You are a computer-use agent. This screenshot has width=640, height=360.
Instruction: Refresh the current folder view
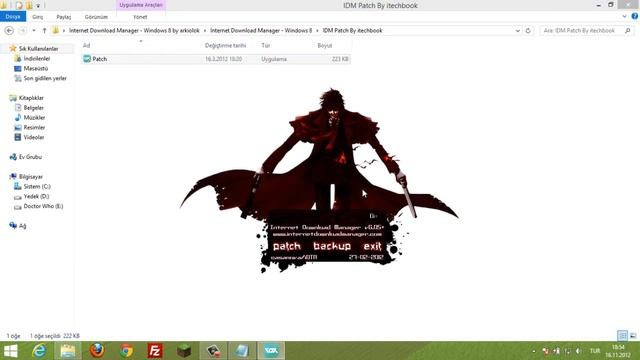pos(528,31)
